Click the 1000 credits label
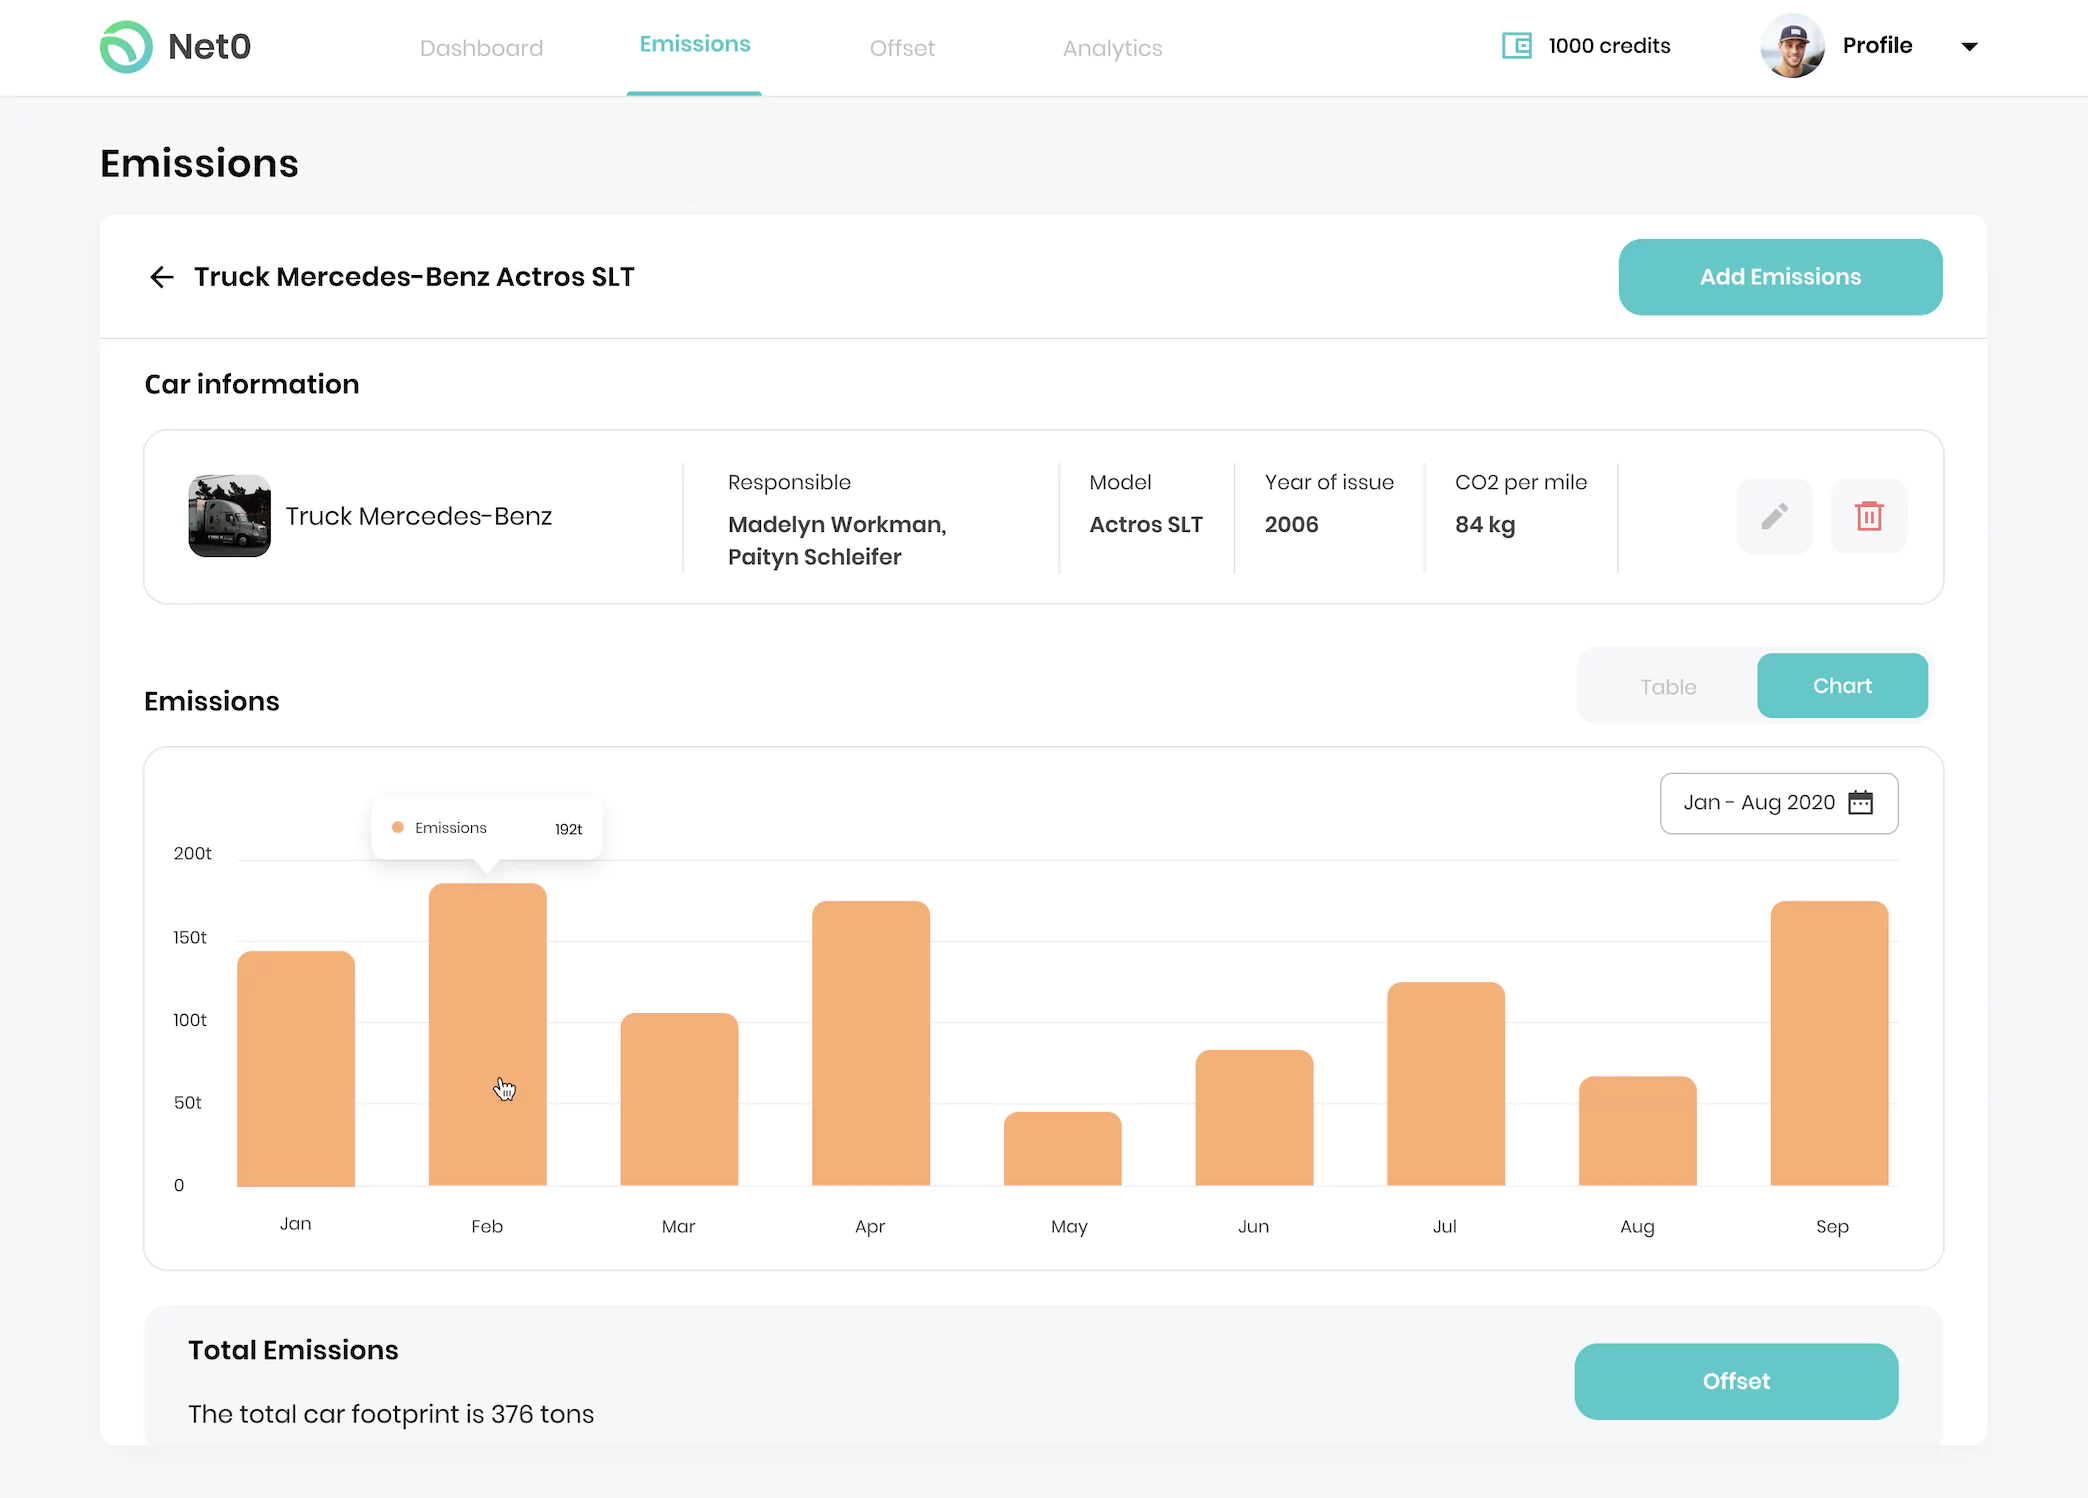Image resolution: width=2088 pixels, height=1498 pixels. click(x=1609, y=46)
